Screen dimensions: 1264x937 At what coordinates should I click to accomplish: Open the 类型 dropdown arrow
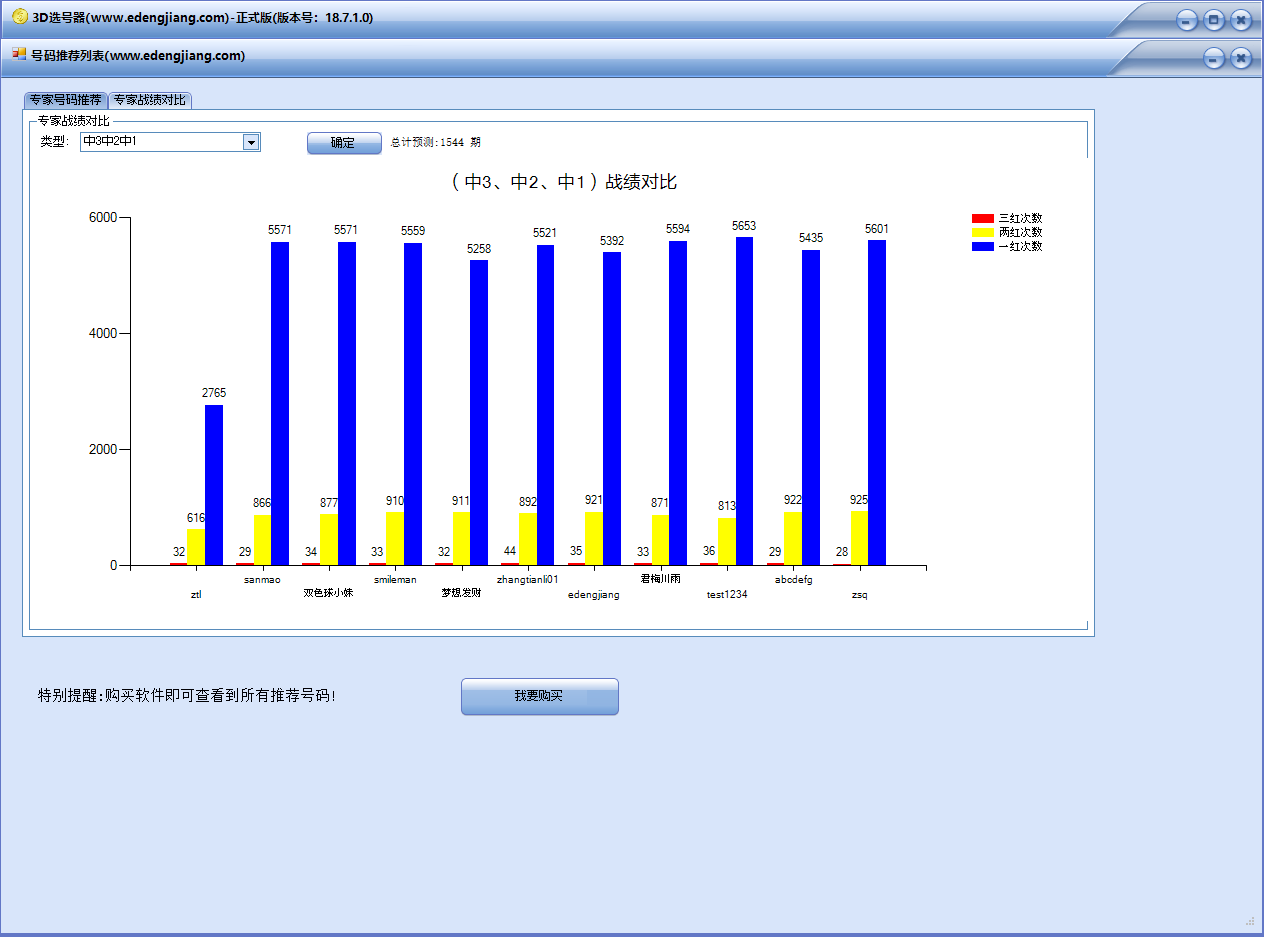pyautogui.click(x=251, y=142)
